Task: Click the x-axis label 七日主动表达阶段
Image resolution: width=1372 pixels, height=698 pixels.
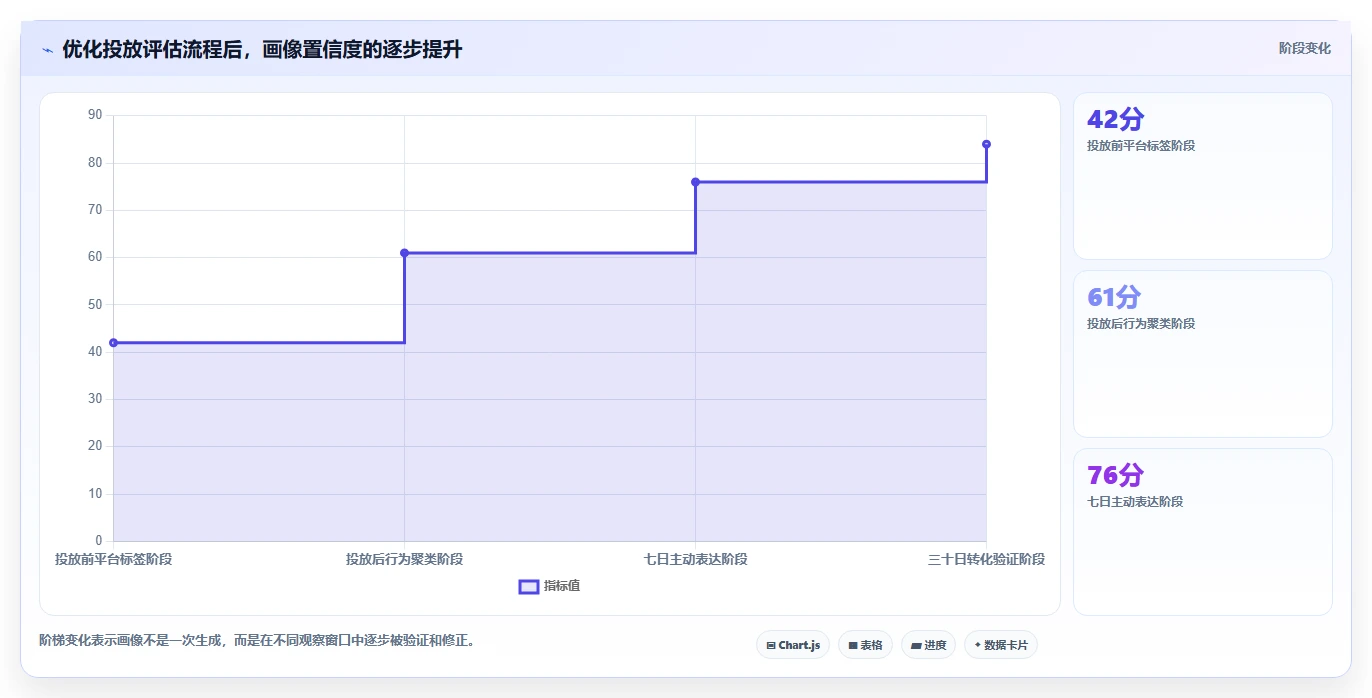Action: [695, 559]
